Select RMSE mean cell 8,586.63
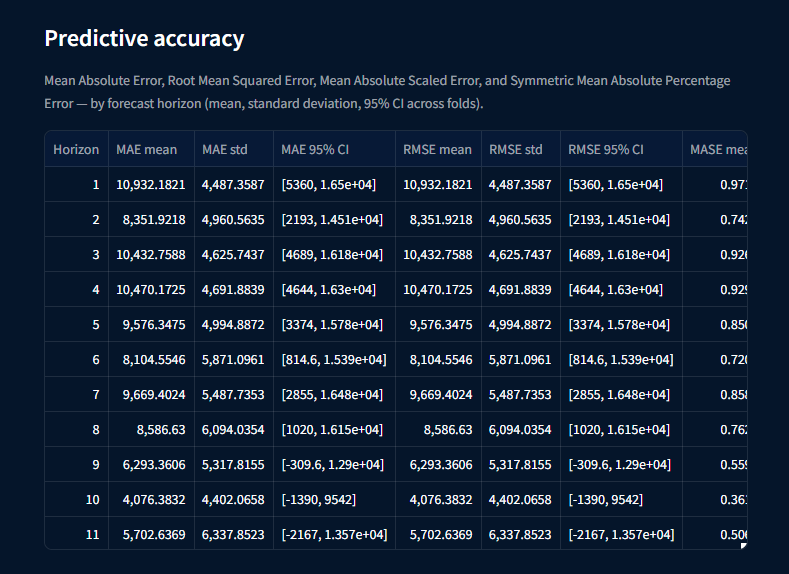This screenshot has height=574, width=789. click(x=438, y=430)
